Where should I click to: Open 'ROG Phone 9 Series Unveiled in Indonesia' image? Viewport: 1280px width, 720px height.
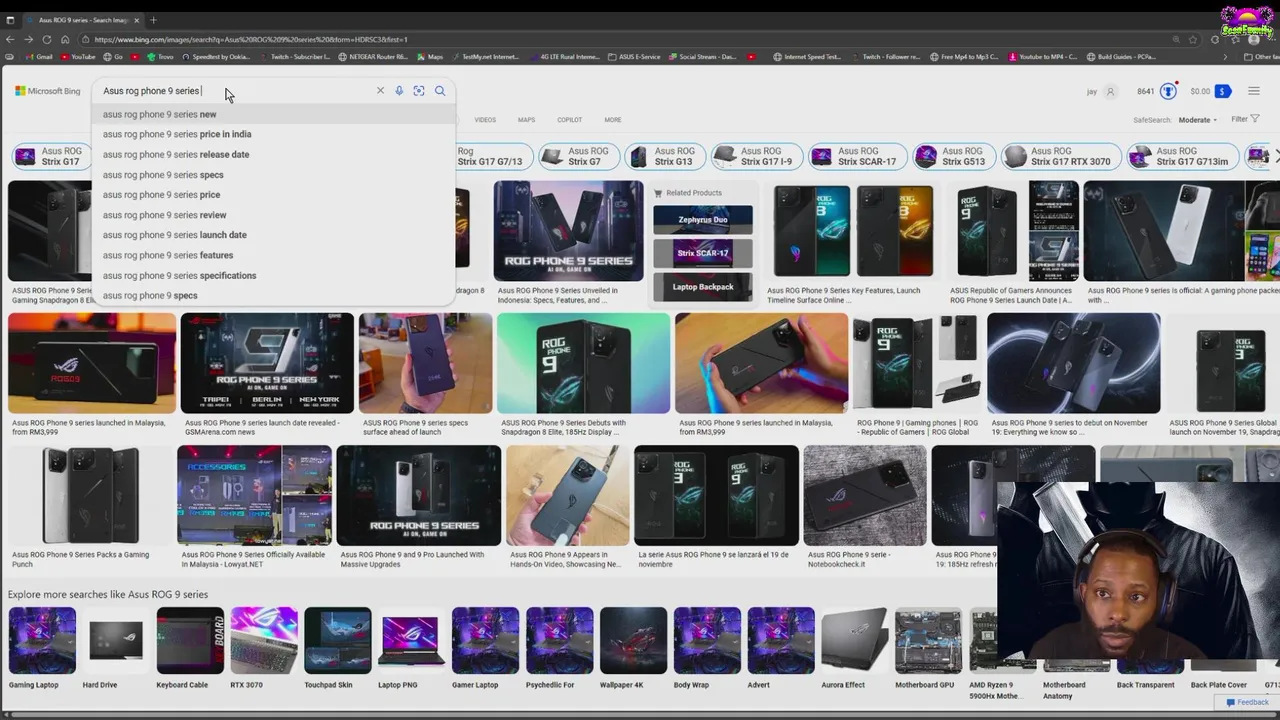pos(568,231)
